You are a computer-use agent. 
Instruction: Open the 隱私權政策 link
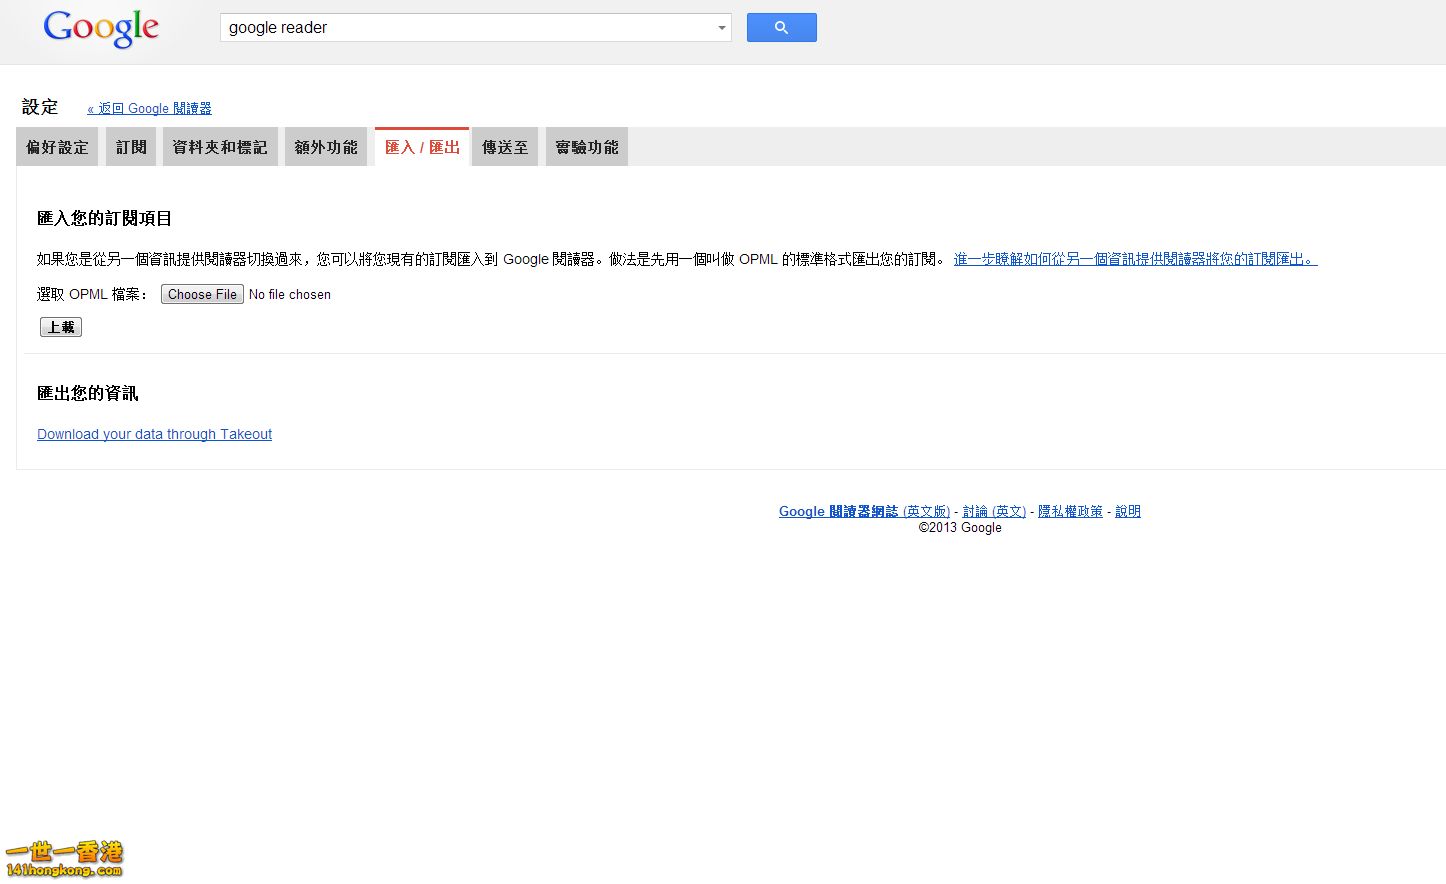(1070, 511)
